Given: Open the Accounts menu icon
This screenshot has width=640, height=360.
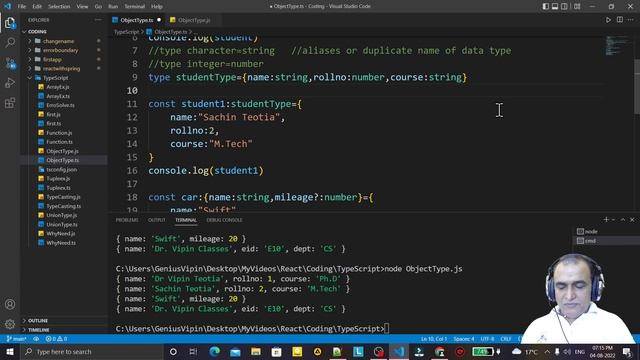Looking at the screenshot, I should pyautogui.click(x=10, y=304).
